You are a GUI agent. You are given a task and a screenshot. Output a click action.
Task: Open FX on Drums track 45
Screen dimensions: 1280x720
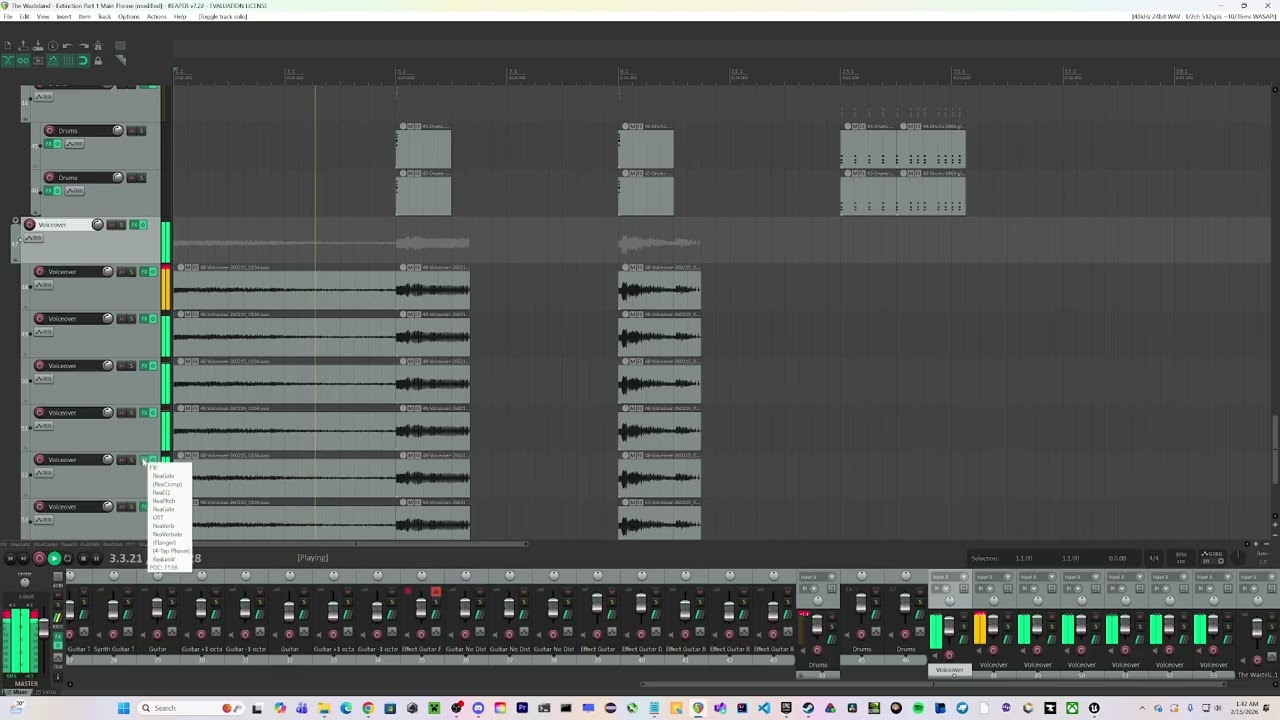[x=47, y=144]
